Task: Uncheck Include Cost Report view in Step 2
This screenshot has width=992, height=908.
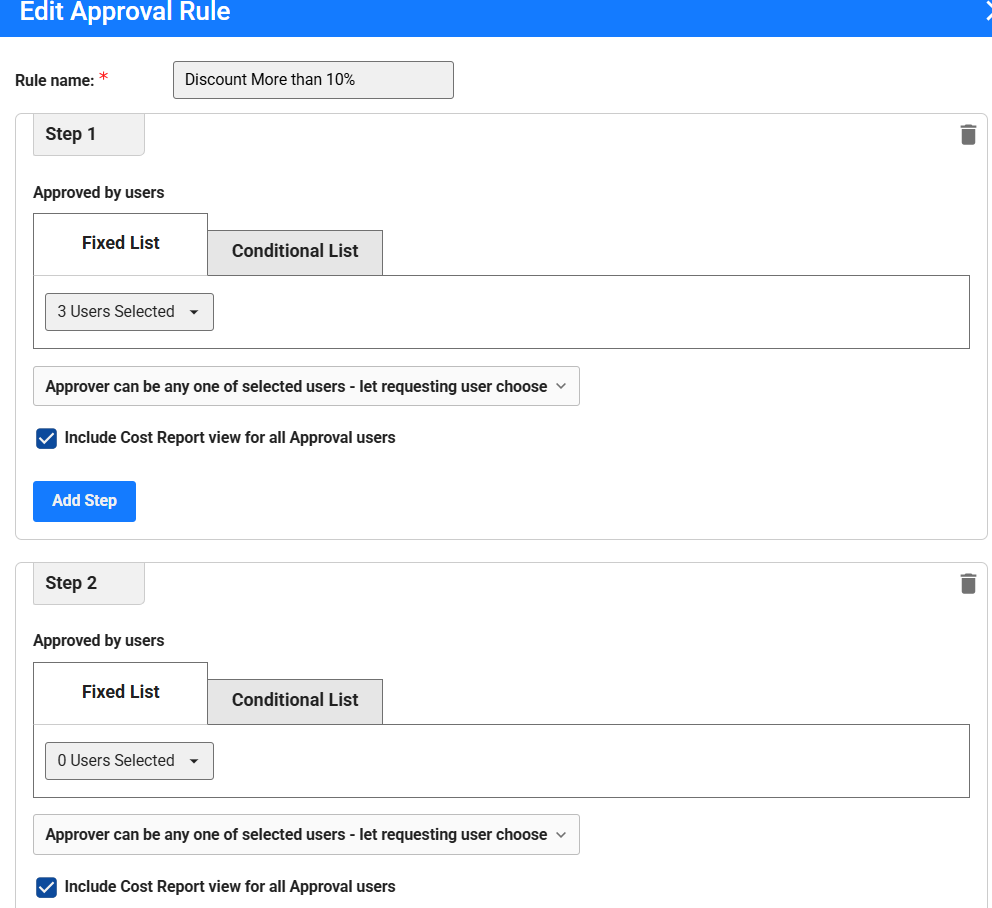Action: point(46,887)
